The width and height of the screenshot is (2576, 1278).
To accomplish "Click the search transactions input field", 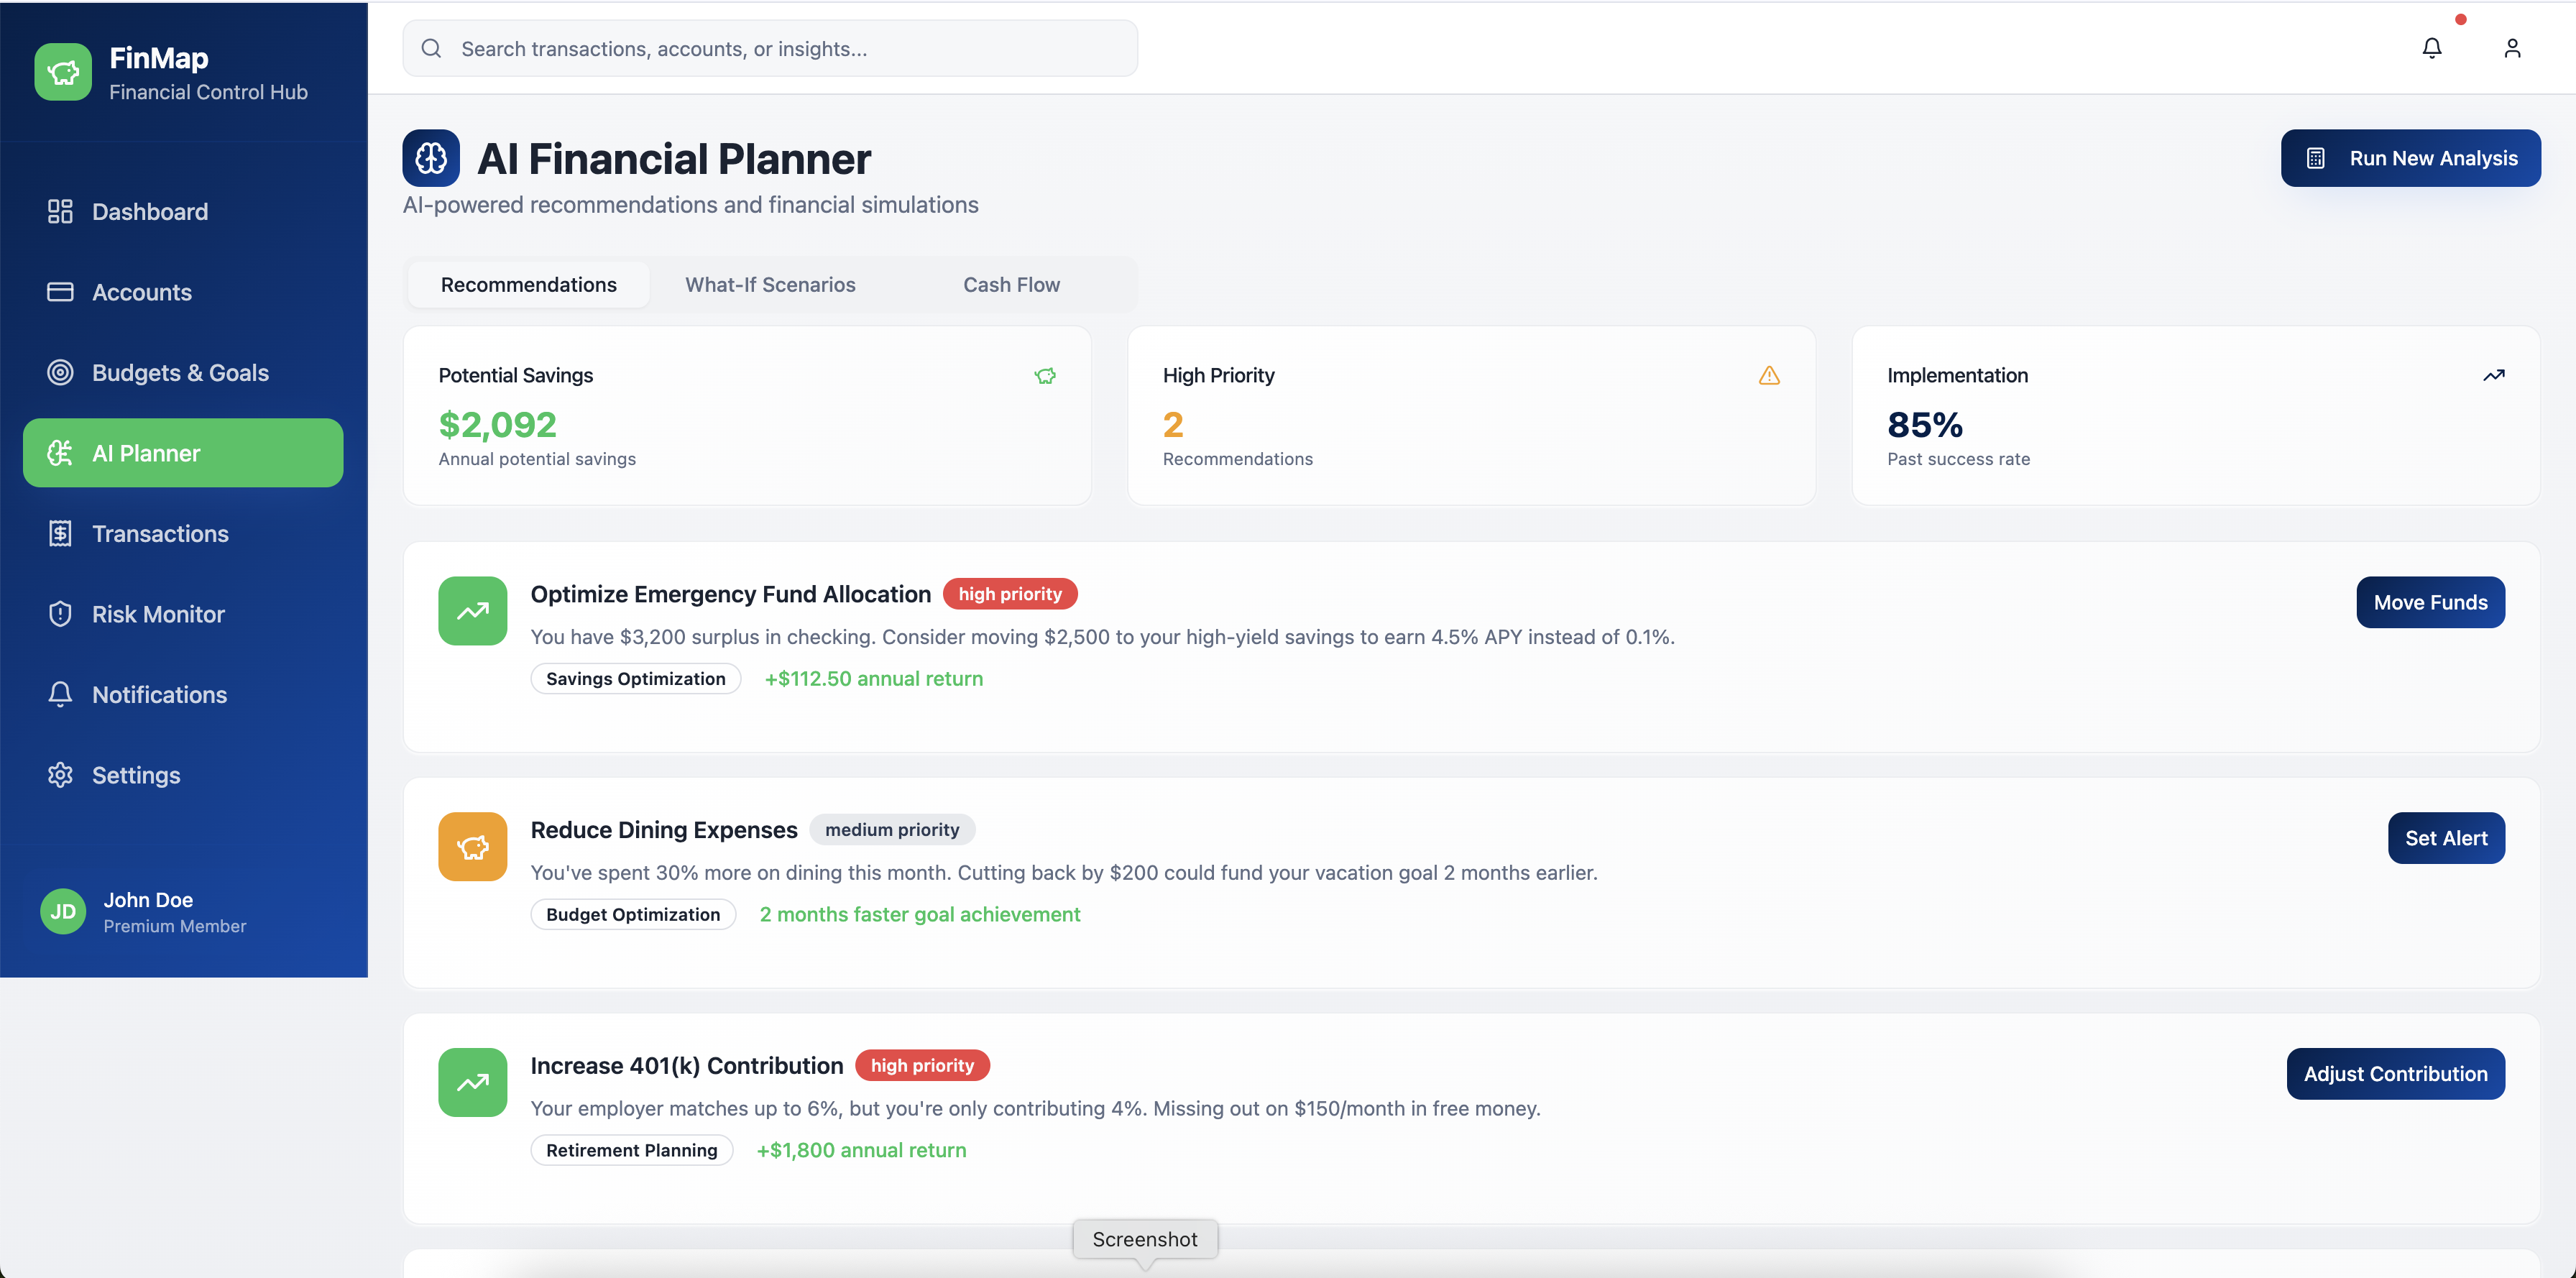I will [x=770, y=48].
